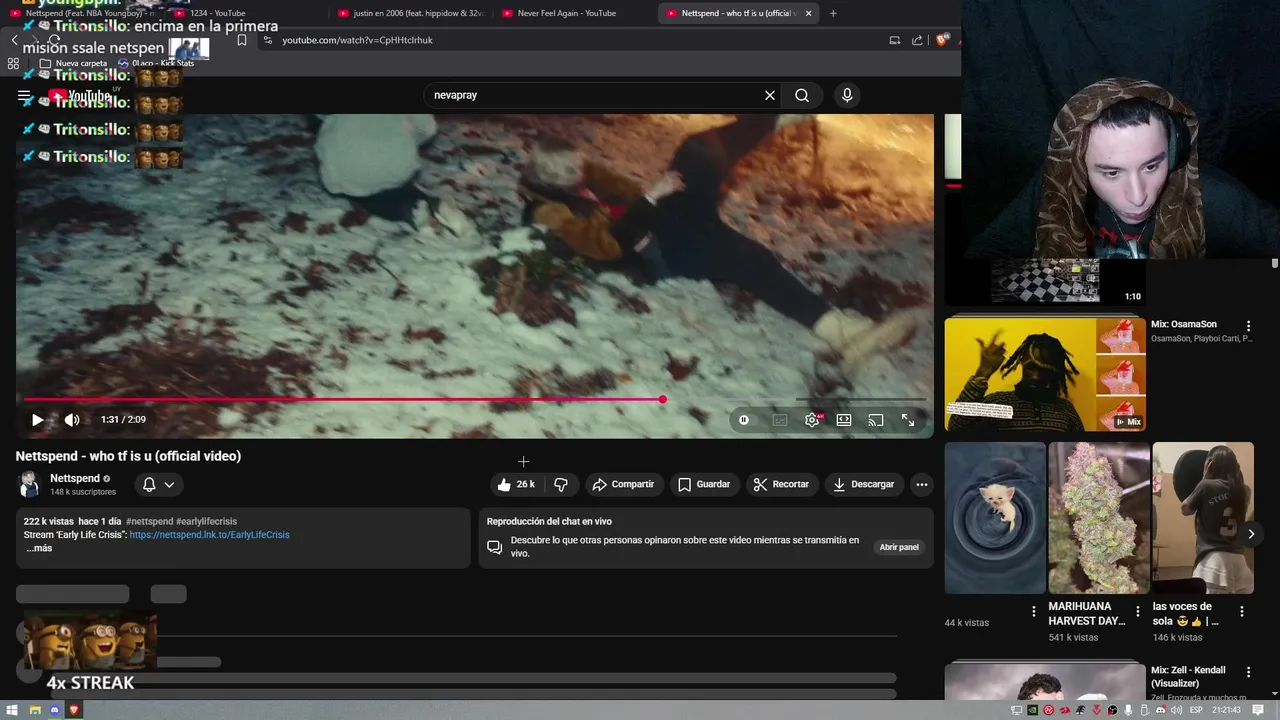Like the video showing 26 k
1280x720 pixels.
click(517, 484)
